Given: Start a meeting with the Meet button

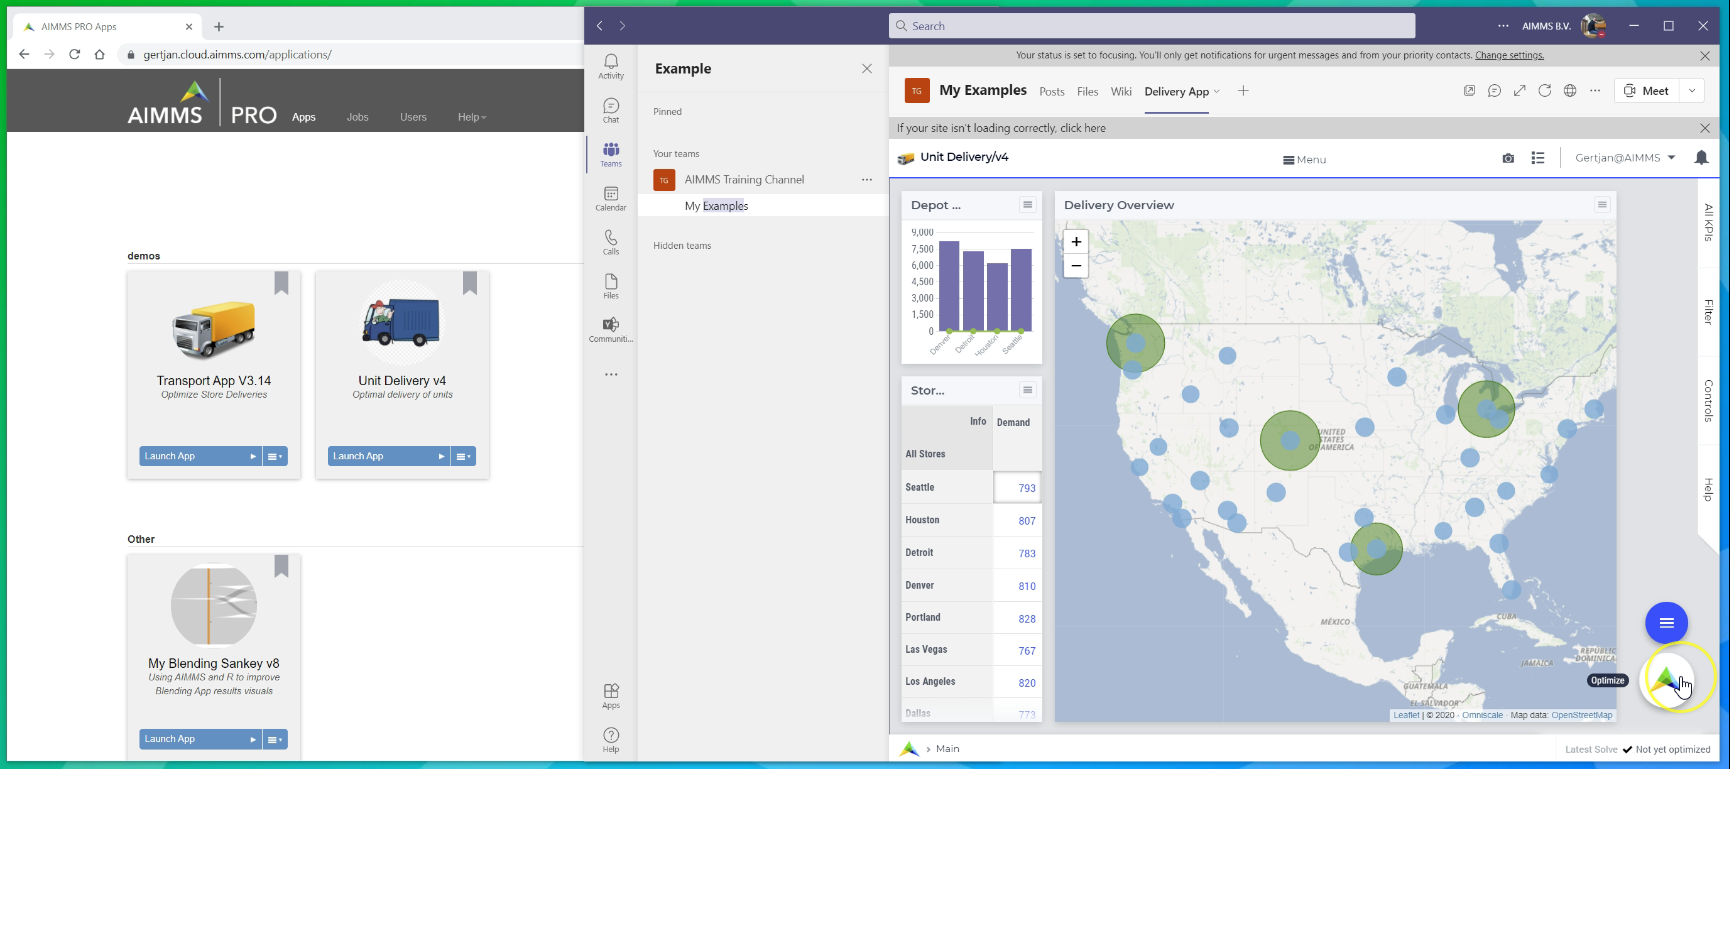Looking at the screenshot, I should [x=1647, y=91].
